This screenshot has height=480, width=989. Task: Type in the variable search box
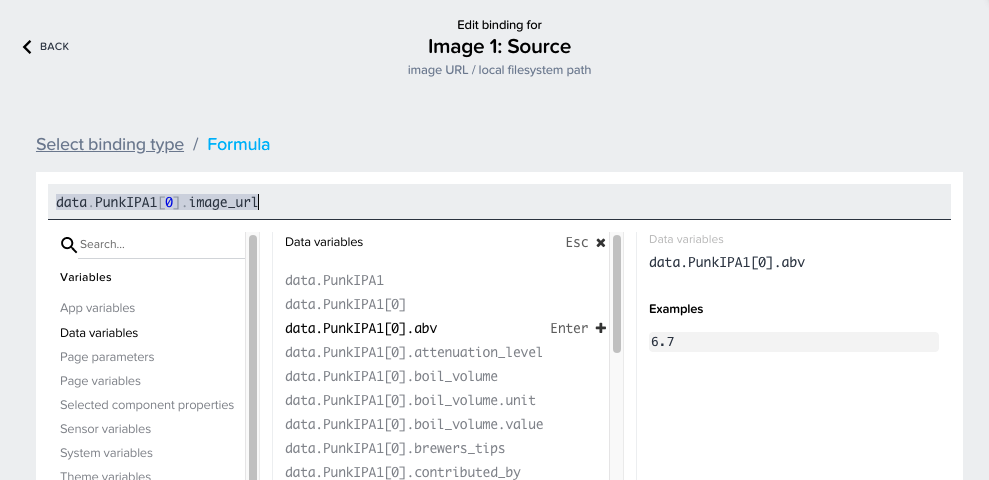(160, 244)
